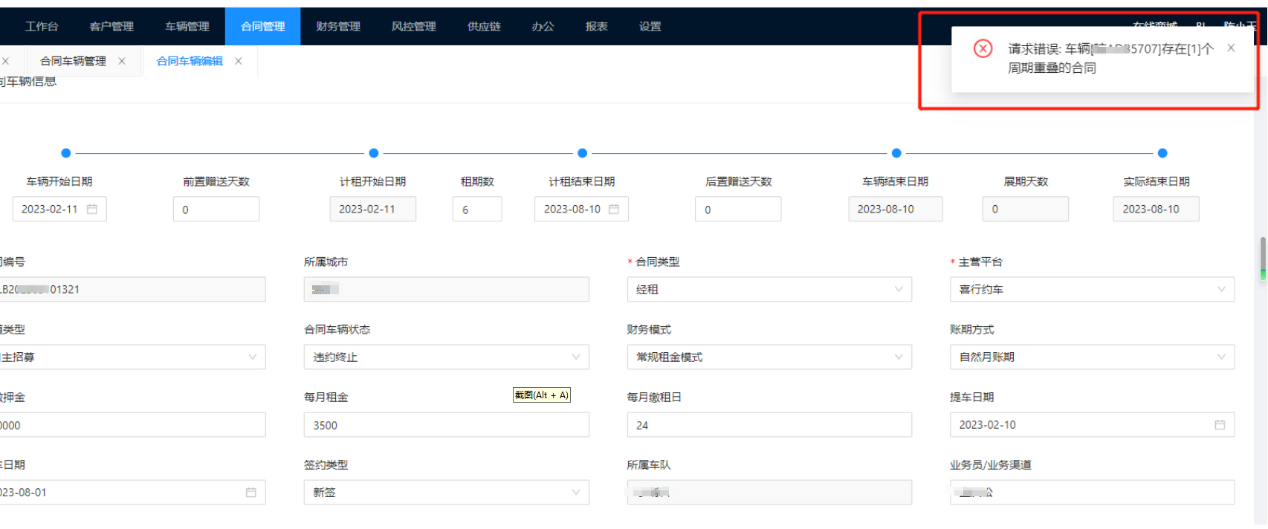1268x529 pixels.
Task: Click the vertical scrollbar thumb
Action: click(1263, 258)
